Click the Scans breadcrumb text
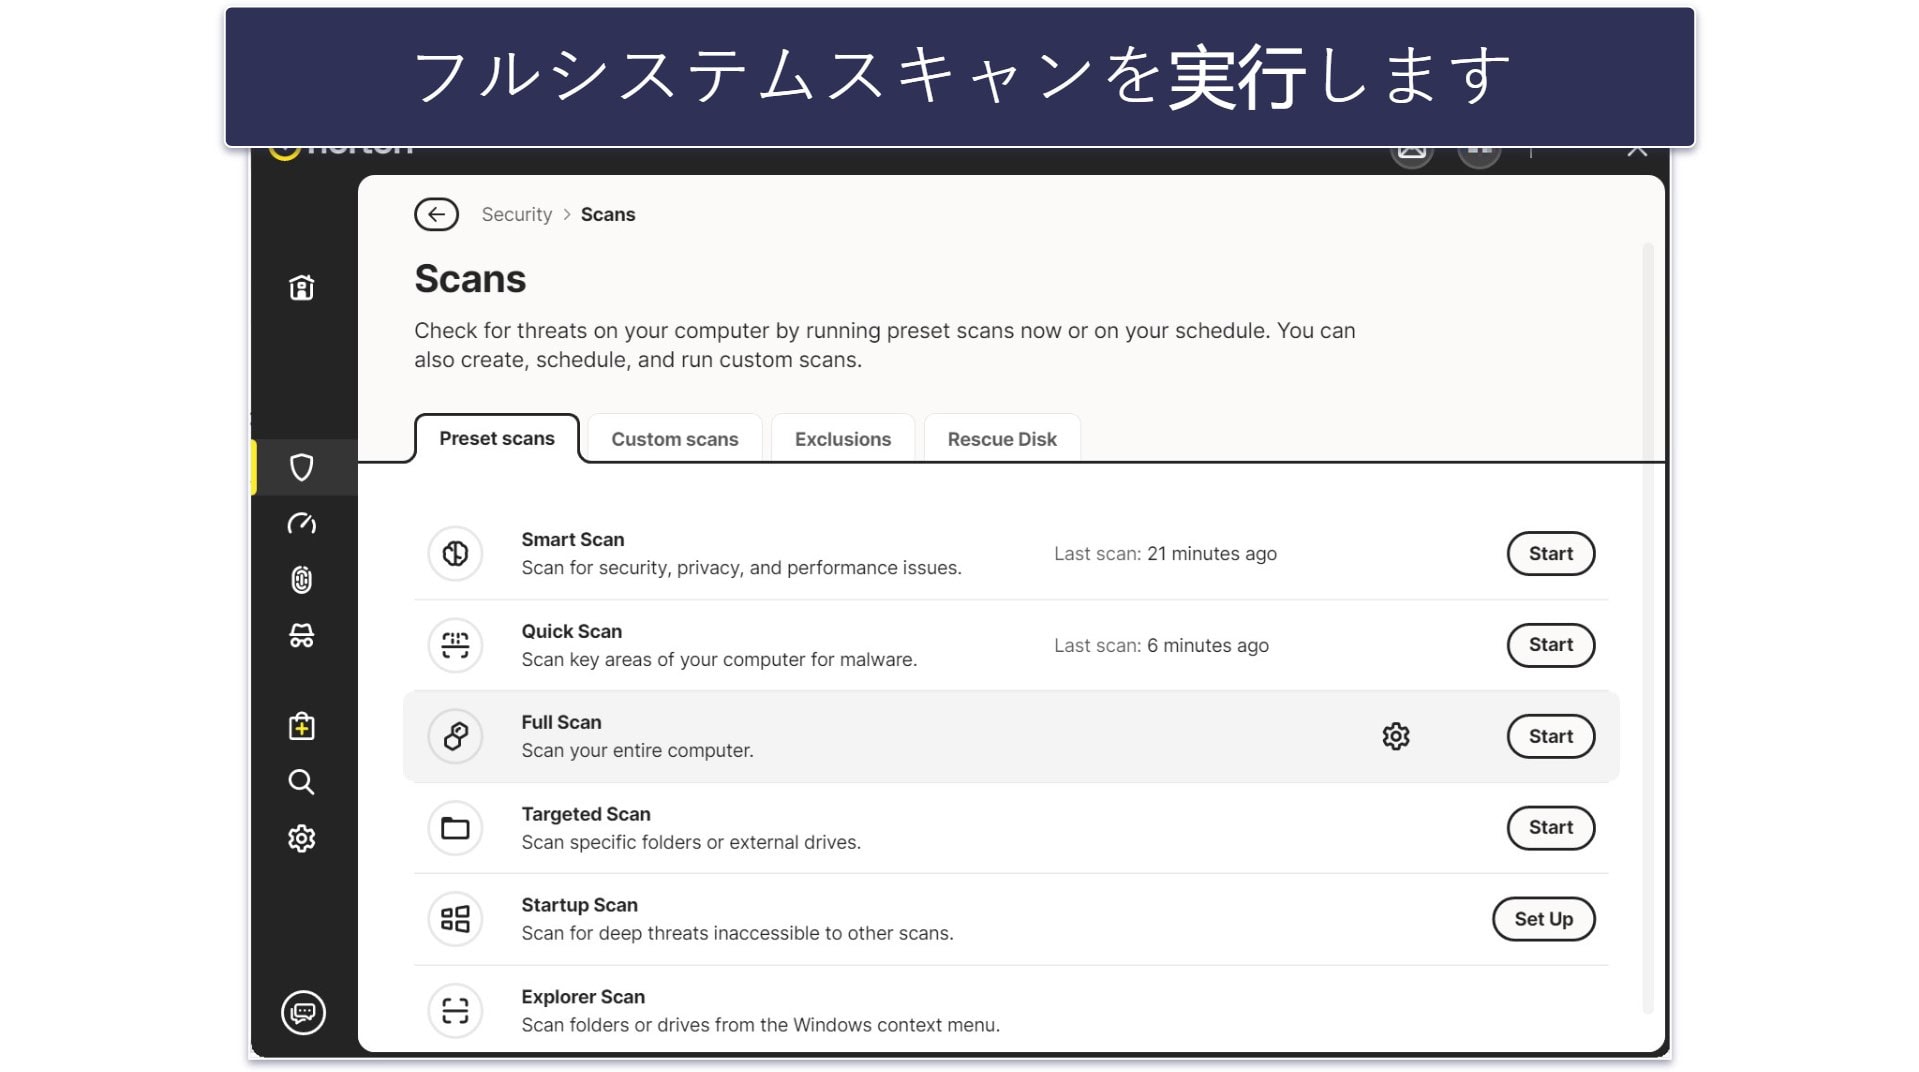The height and width of the screenshot is (1072, 1919). click(608, 214)
